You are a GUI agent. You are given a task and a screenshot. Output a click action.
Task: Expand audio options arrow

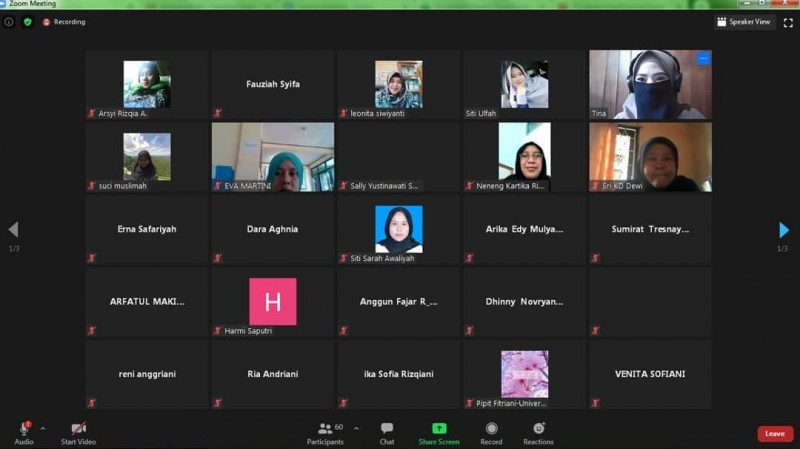(x=43, y=429)
